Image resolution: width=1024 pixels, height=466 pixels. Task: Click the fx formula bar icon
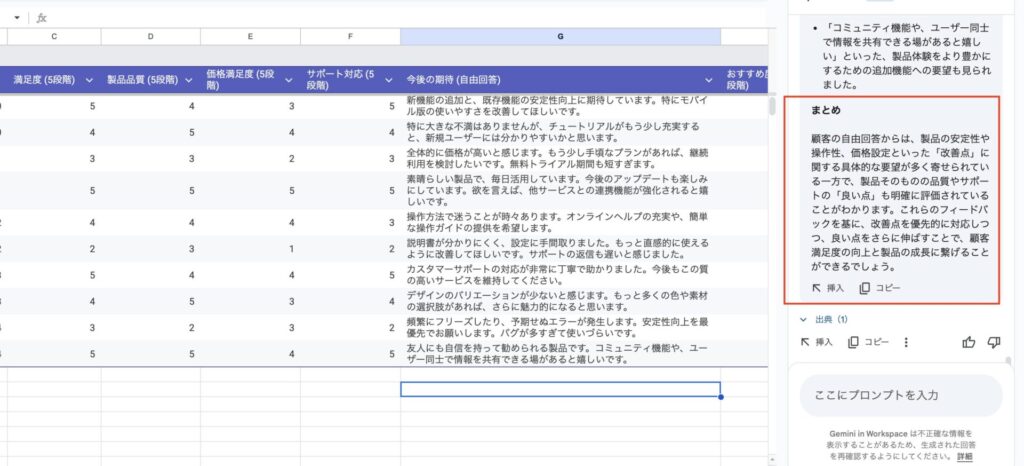(x=42, y=18)
